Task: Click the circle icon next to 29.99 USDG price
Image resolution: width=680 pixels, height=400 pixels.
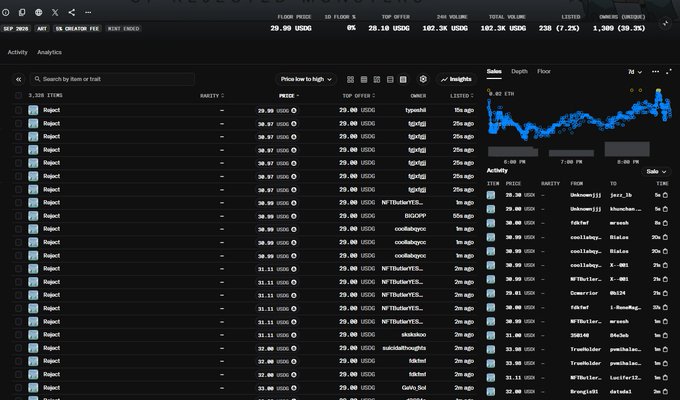Action: pos(294,111)
